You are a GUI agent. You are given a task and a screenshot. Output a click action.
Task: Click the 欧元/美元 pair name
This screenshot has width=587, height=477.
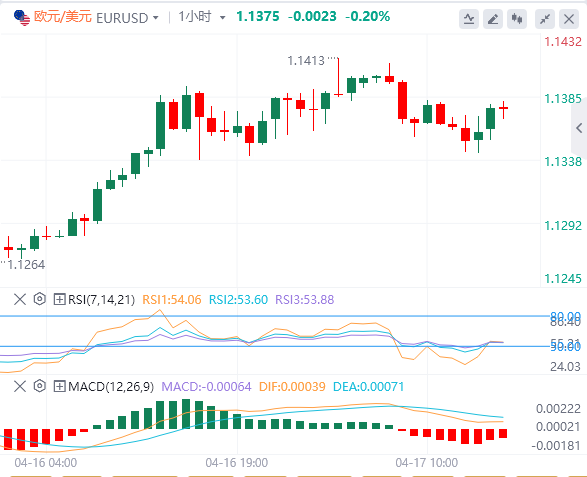(63, 17)
